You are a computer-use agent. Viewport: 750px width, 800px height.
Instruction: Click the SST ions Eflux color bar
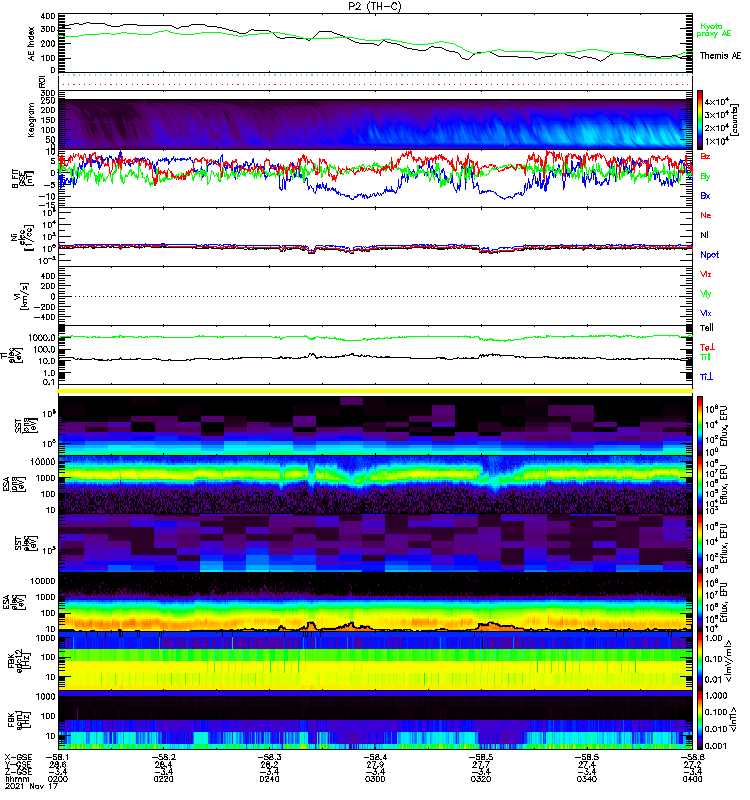coord(701,425)
